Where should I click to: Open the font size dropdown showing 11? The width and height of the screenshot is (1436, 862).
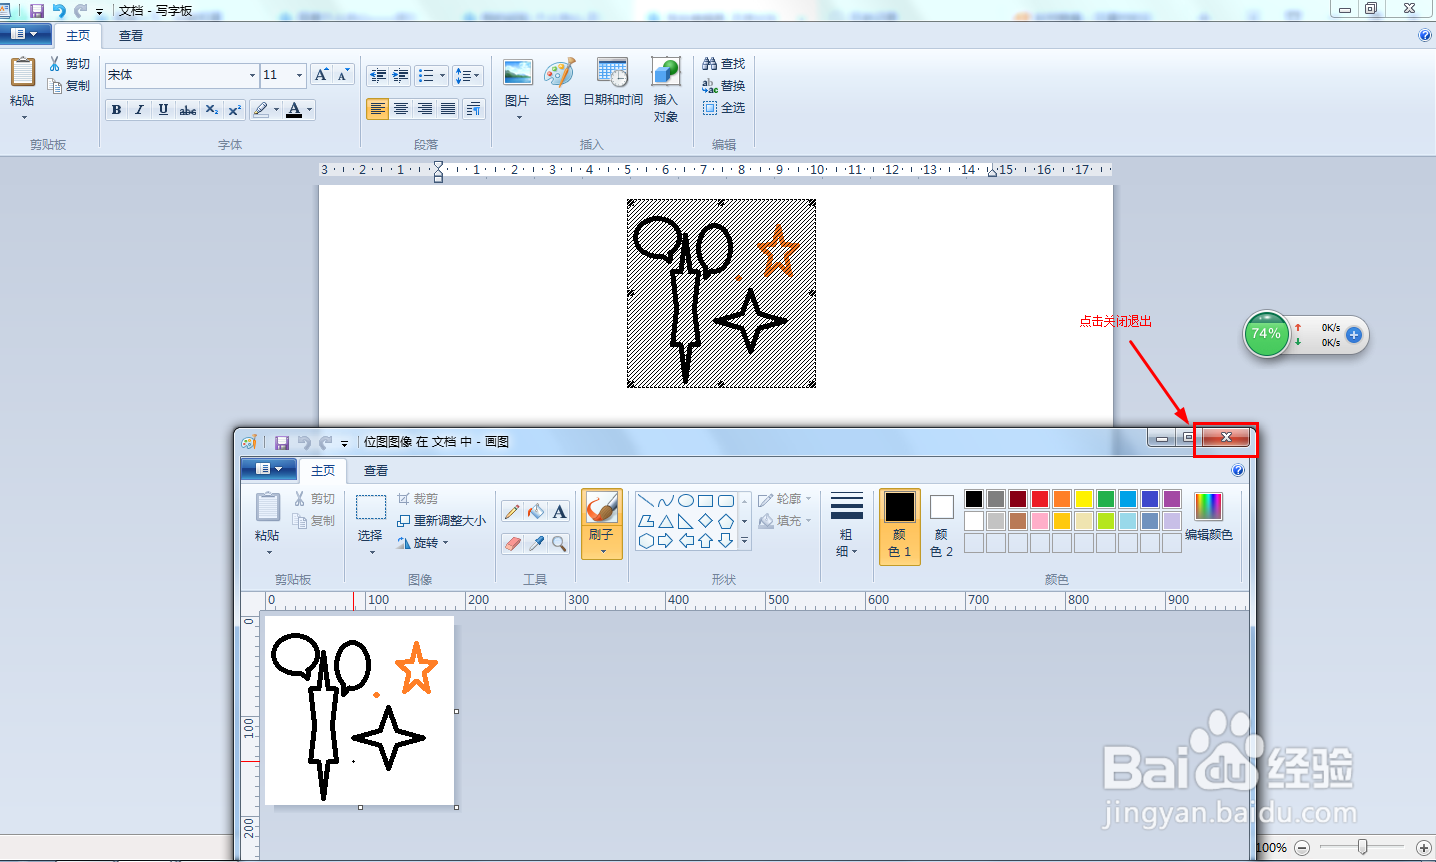pos(299,75)
